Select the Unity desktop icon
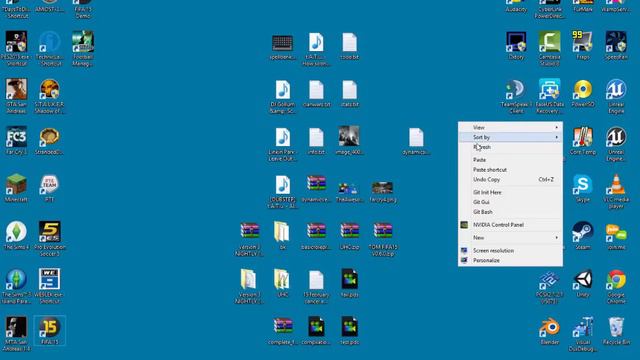 click(x=583, y=283)
